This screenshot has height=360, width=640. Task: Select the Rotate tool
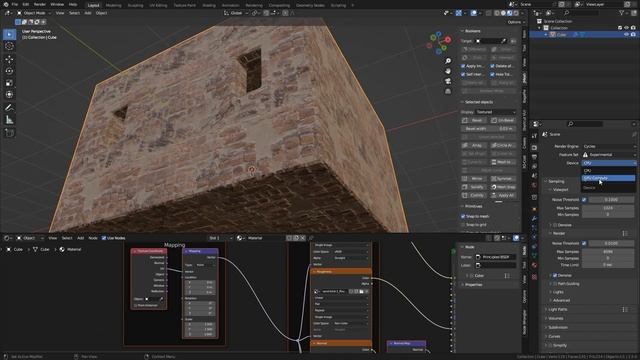coord(9,71)
